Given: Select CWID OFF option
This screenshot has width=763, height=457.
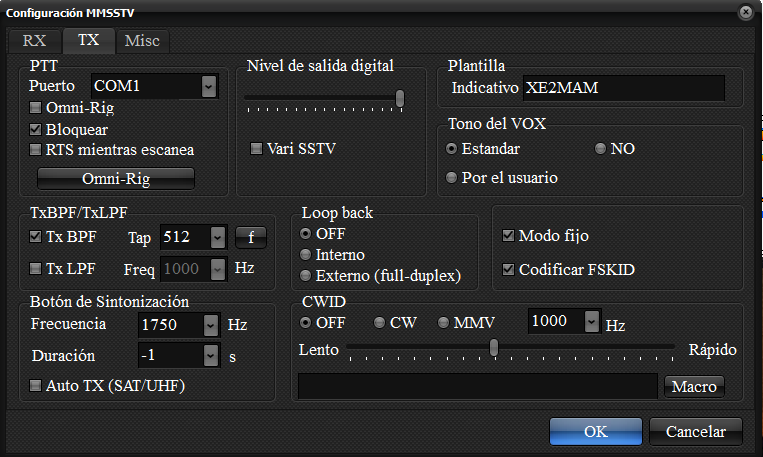Looking at the screenshot, I should point(306,323).
